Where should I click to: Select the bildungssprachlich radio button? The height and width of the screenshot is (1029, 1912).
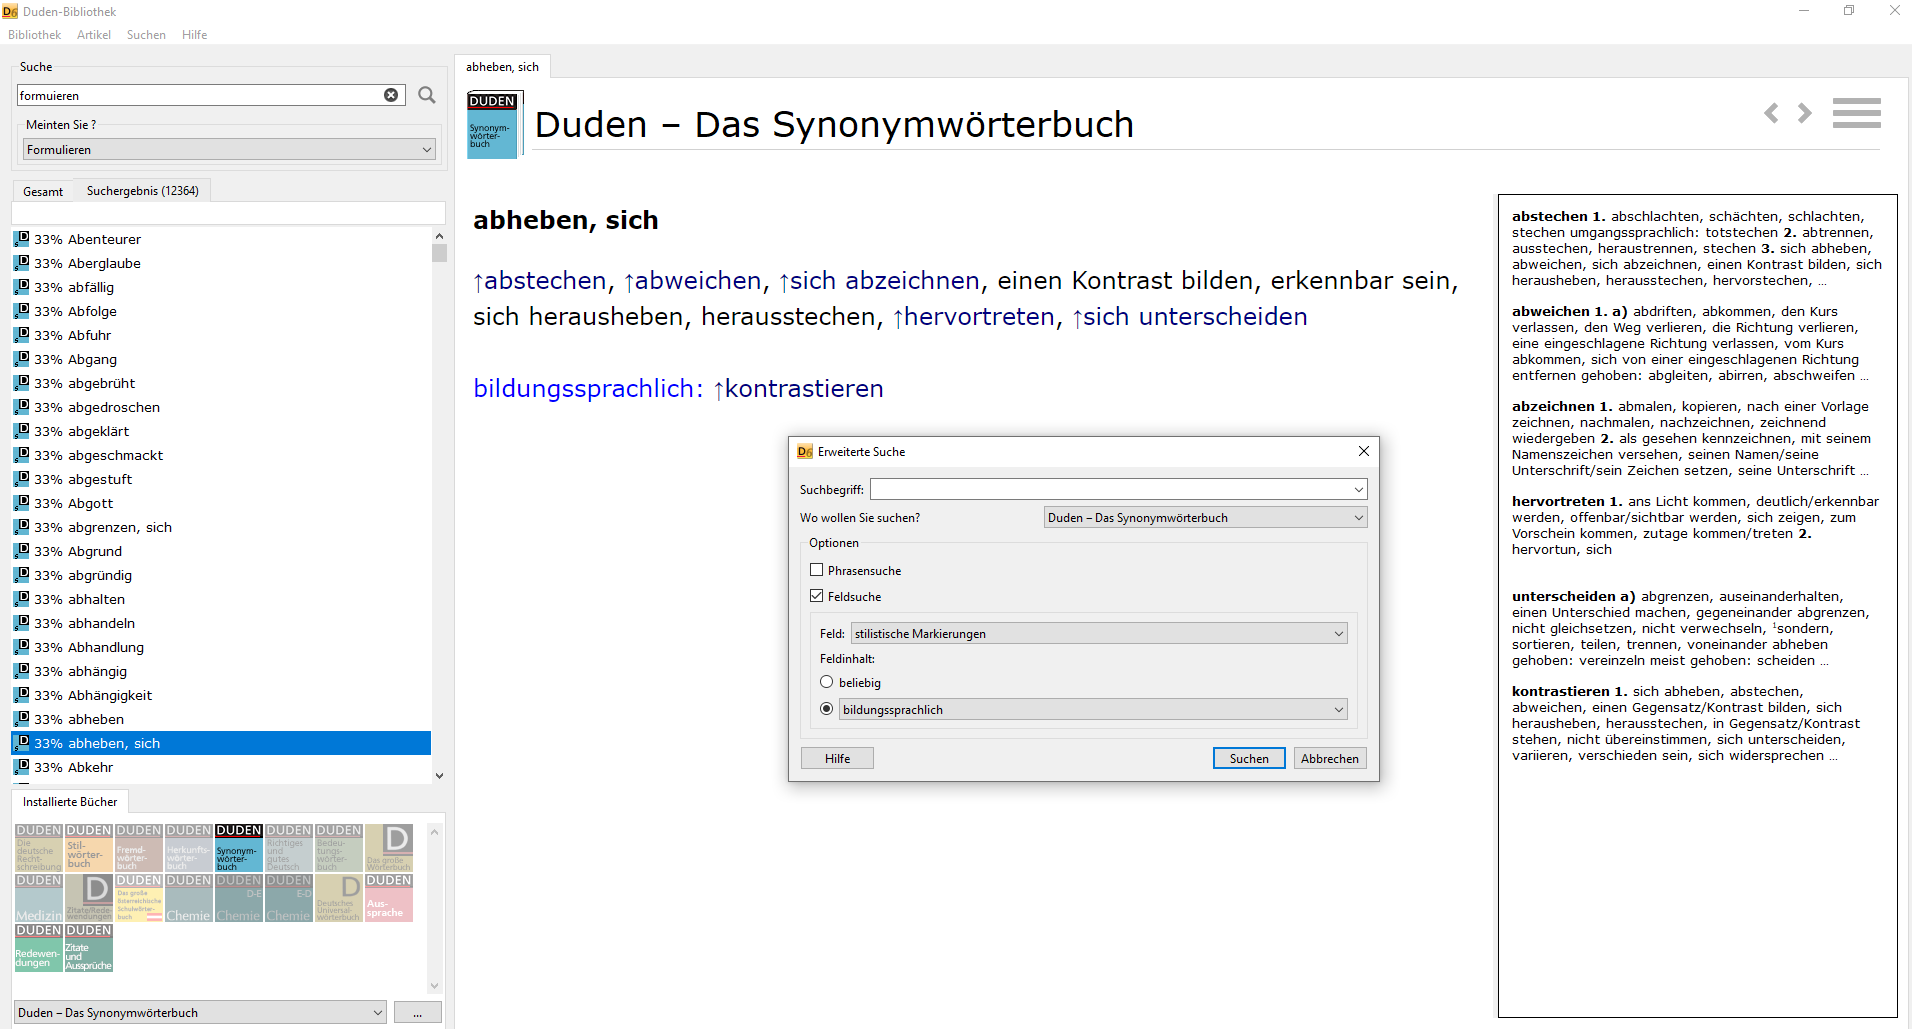826,708
